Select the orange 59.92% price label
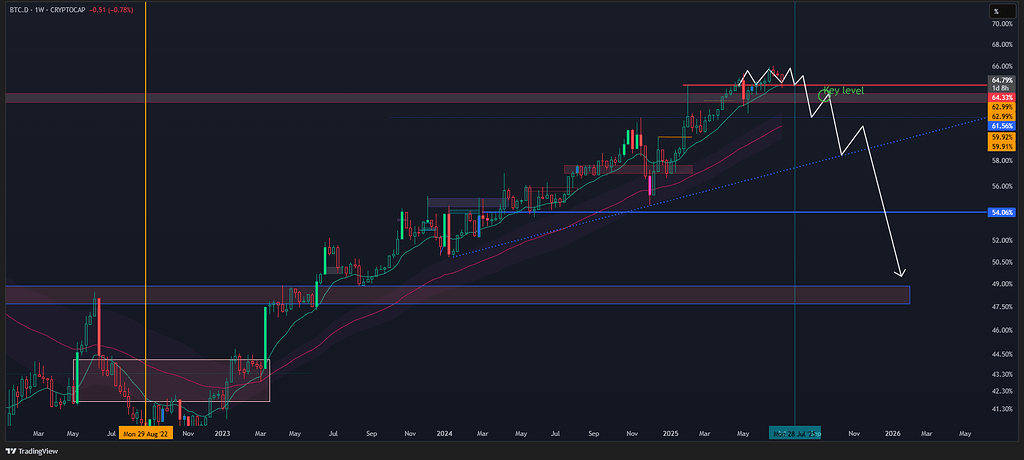The image size is (1024, 460). coord(1002,137)
